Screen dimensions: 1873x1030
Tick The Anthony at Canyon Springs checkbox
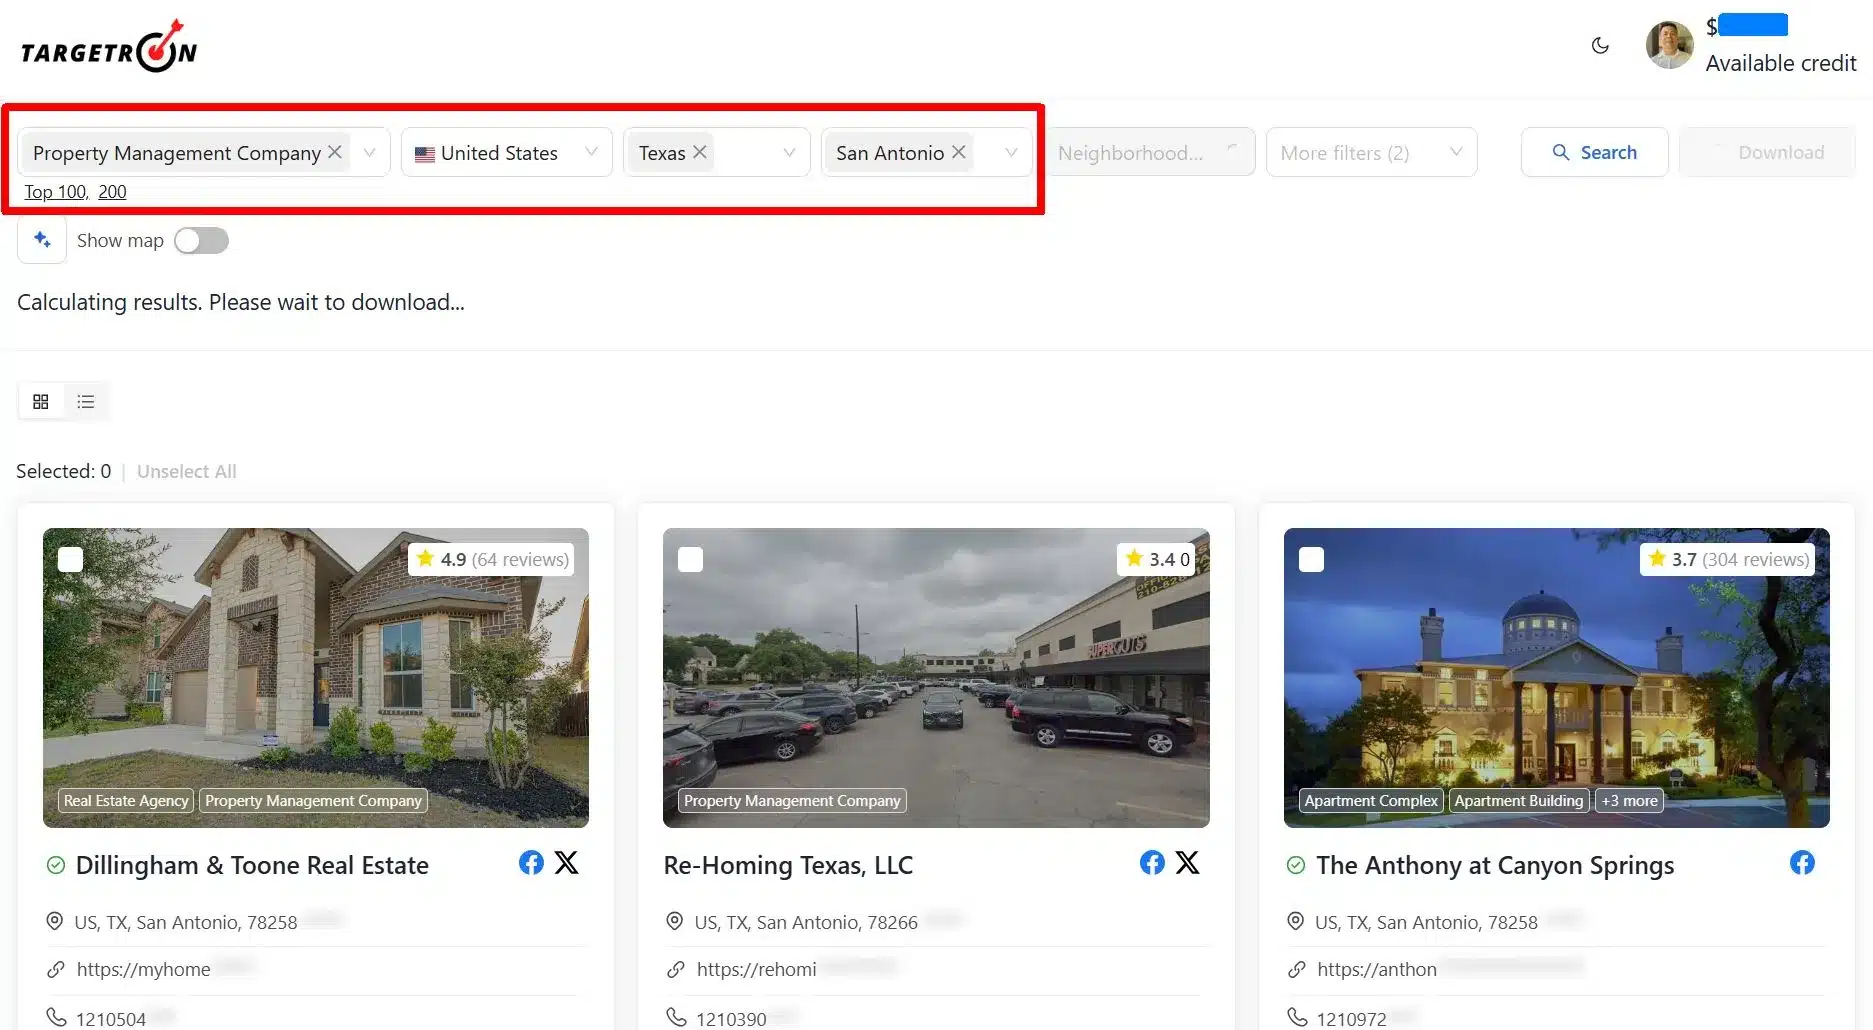1311,559
